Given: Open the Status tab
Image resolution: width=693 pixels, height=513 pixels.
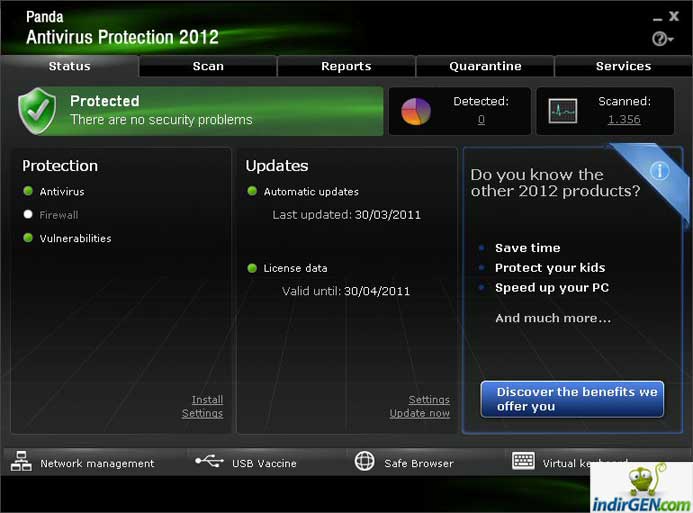Looking at the screenshot, I should click(69, 66).
